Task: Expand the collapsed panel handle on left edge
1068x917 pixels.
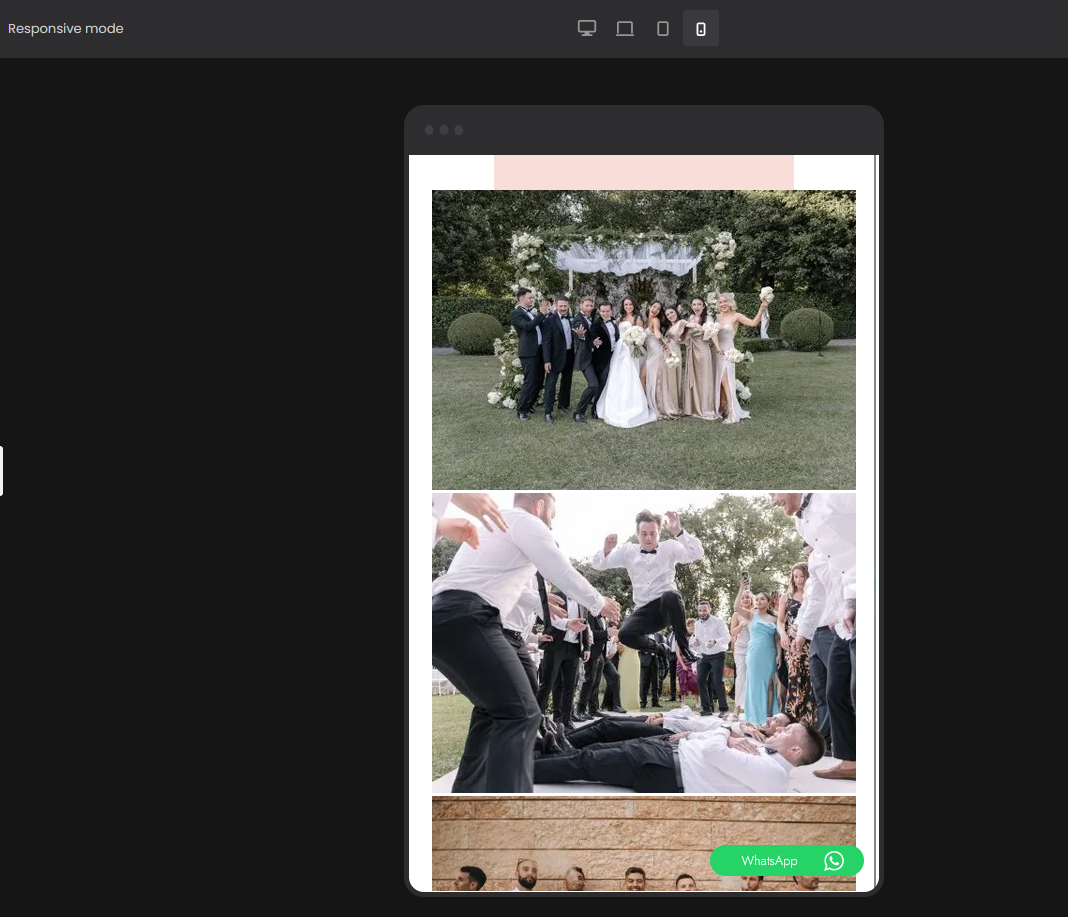Action: [2, 471]
